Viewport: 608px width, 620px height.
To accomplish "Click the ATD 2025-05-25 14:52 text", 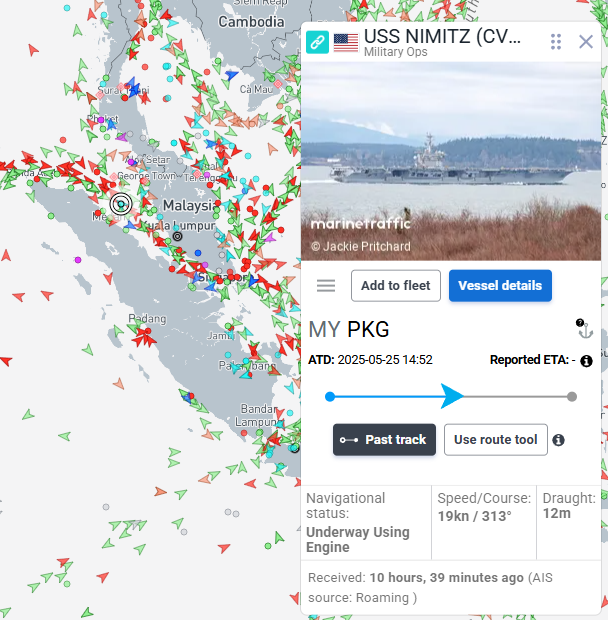I will (370, 360).
